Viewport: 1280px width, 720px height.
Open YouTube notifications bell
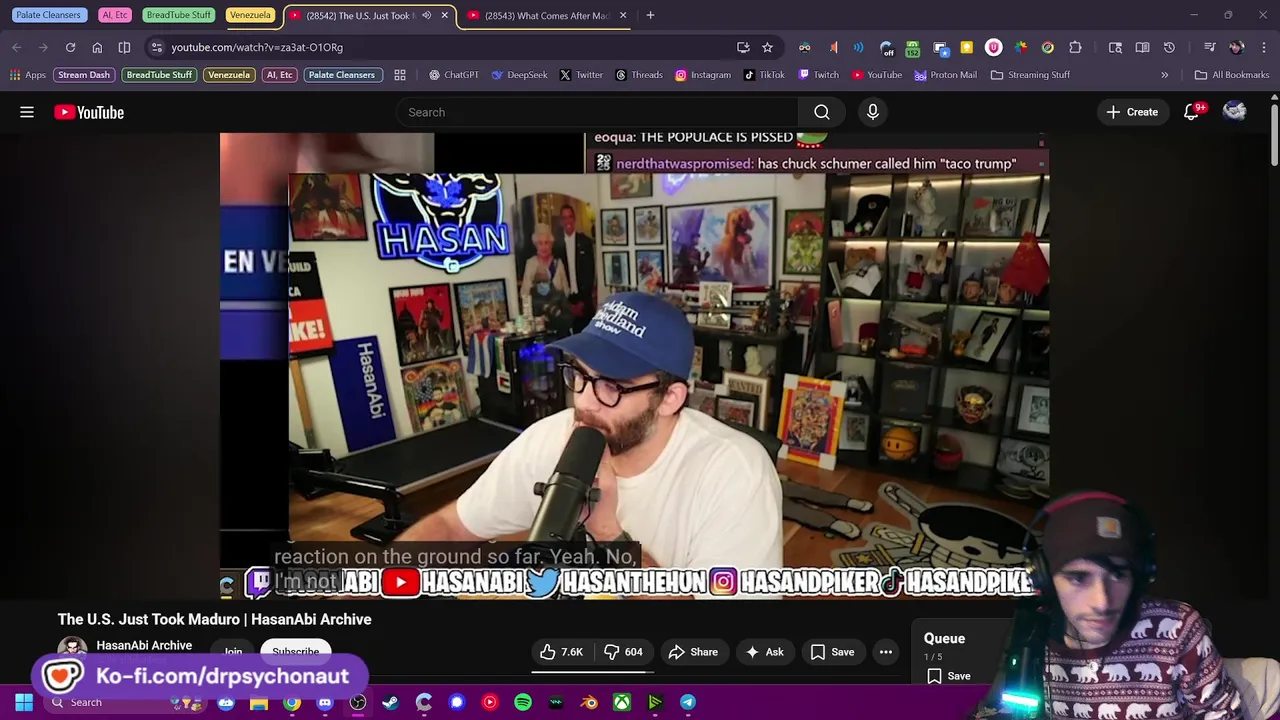pos(1192,112)
